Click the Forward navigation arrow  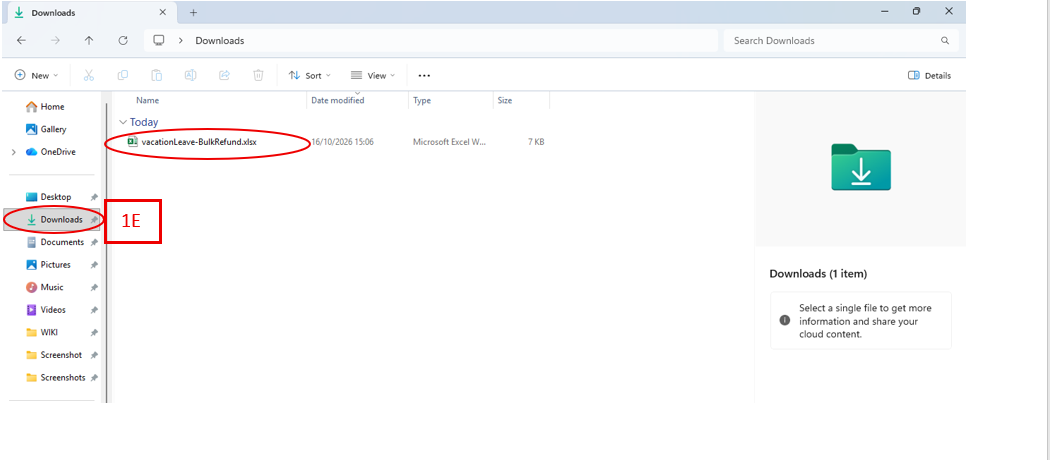point(56,40)
